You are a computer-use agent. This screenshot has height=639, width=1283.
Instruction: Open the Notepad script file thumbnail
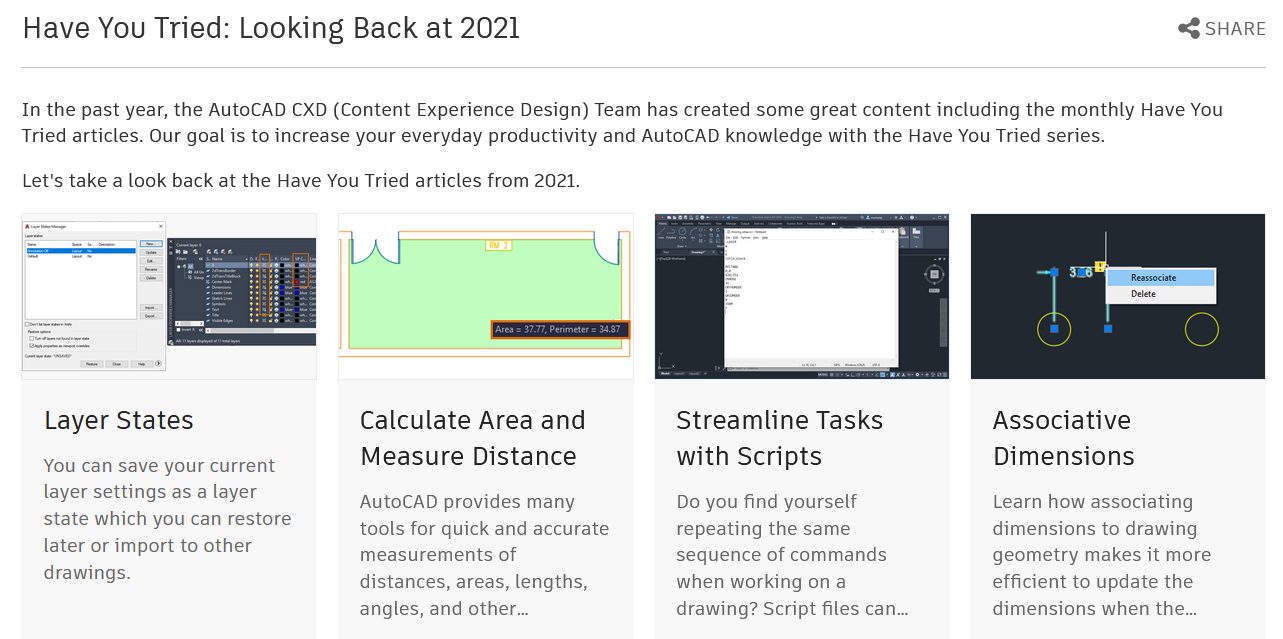[801, 296]
